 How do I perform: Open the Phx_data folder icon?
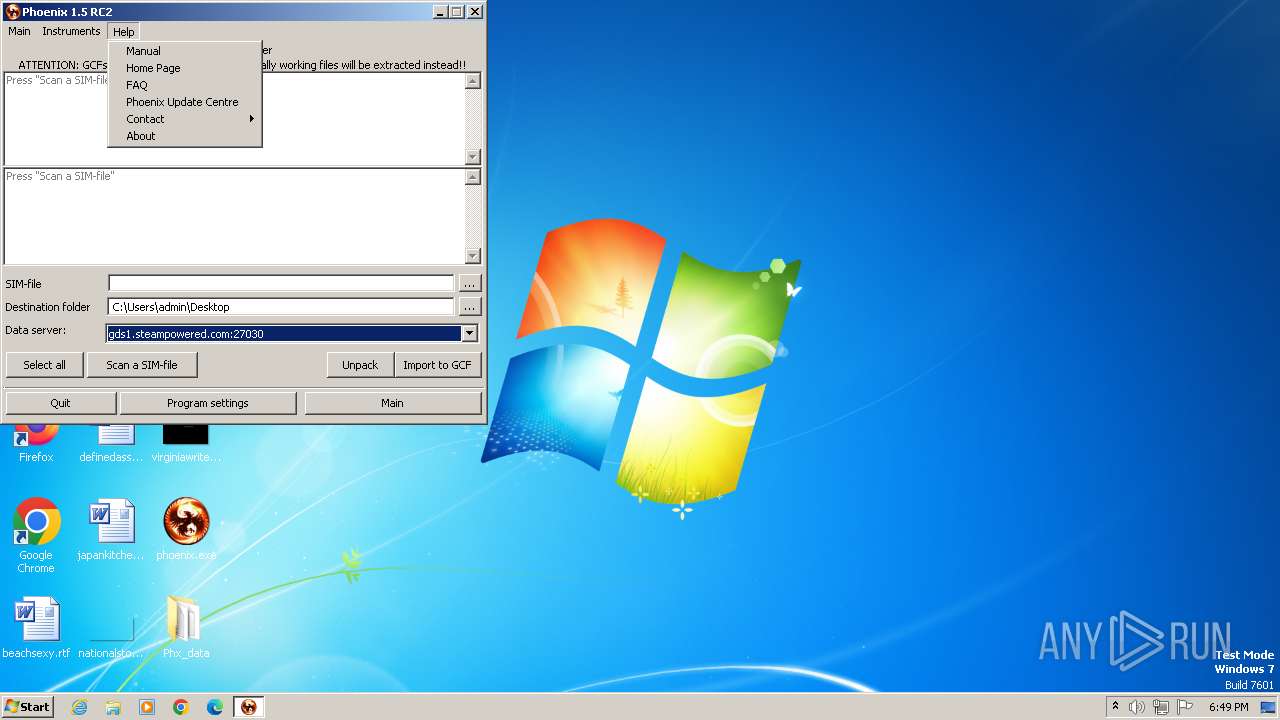click(x=186, y=627)
